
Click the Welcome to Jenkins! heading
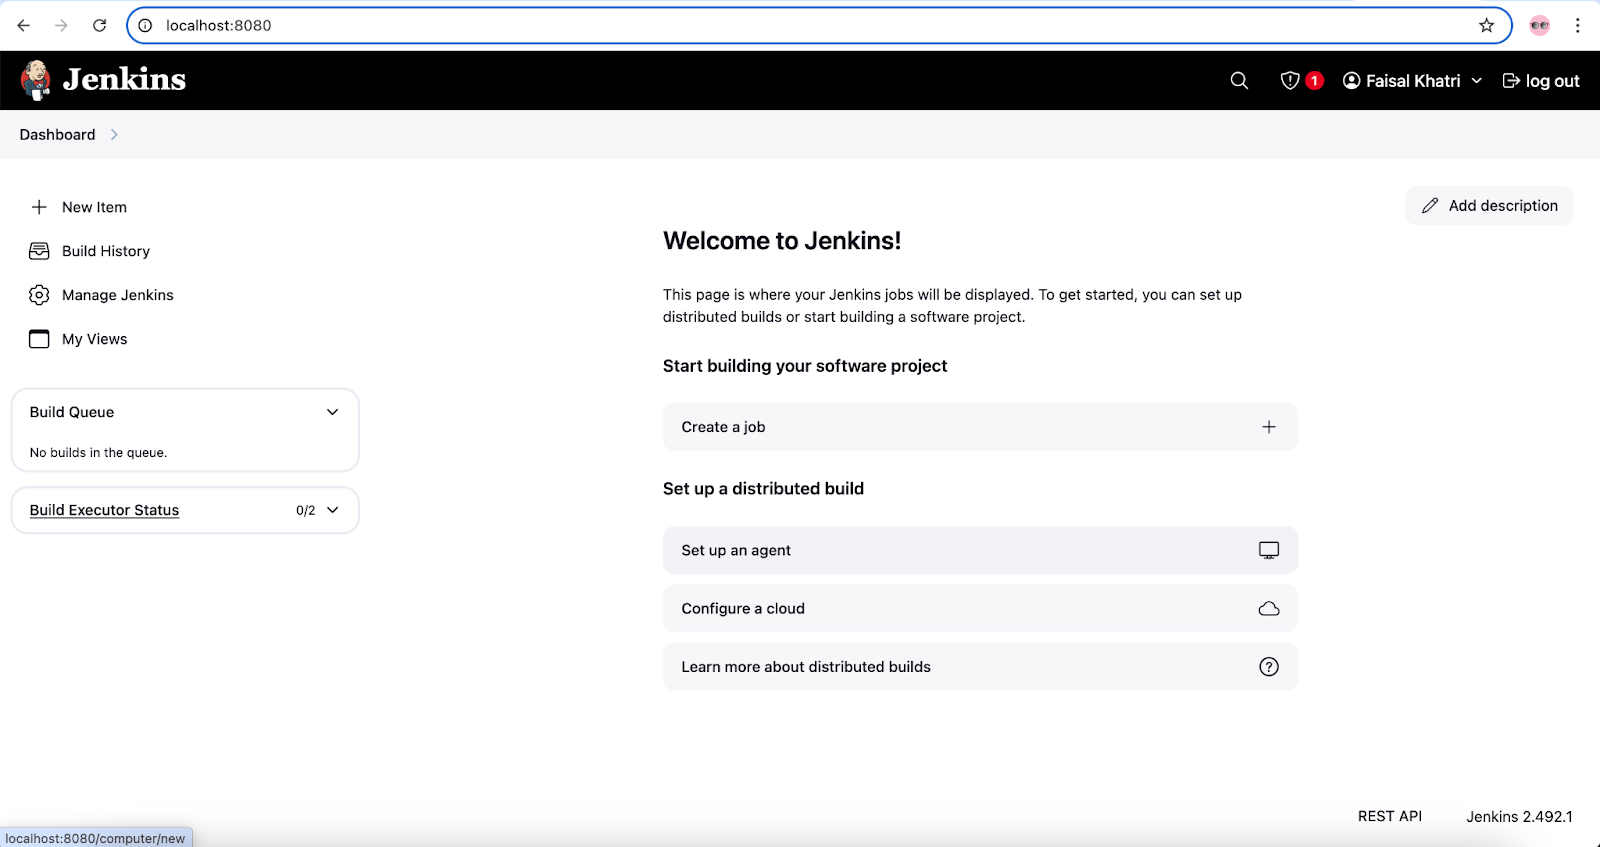782,241
